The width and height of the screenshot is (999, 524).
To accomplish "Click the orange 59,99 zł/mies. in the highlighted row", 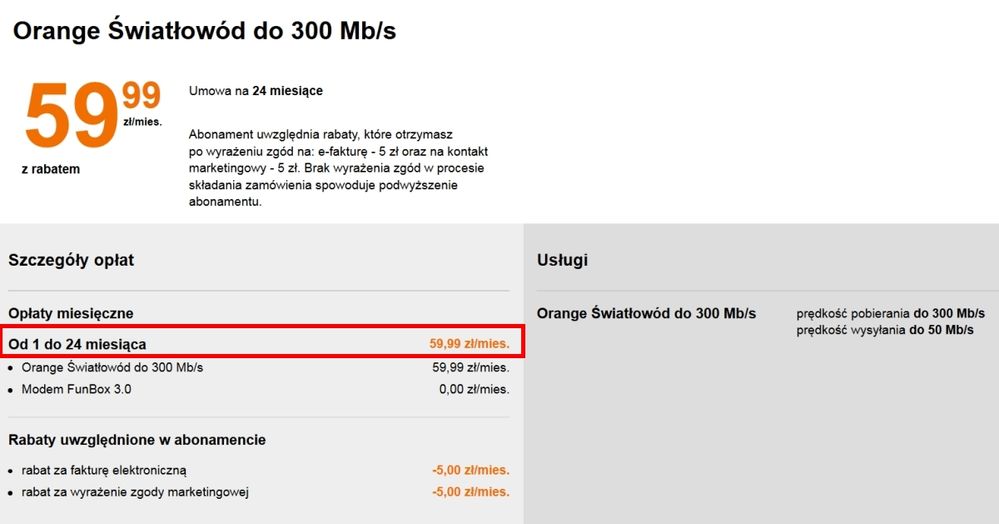I will point(469,344).
